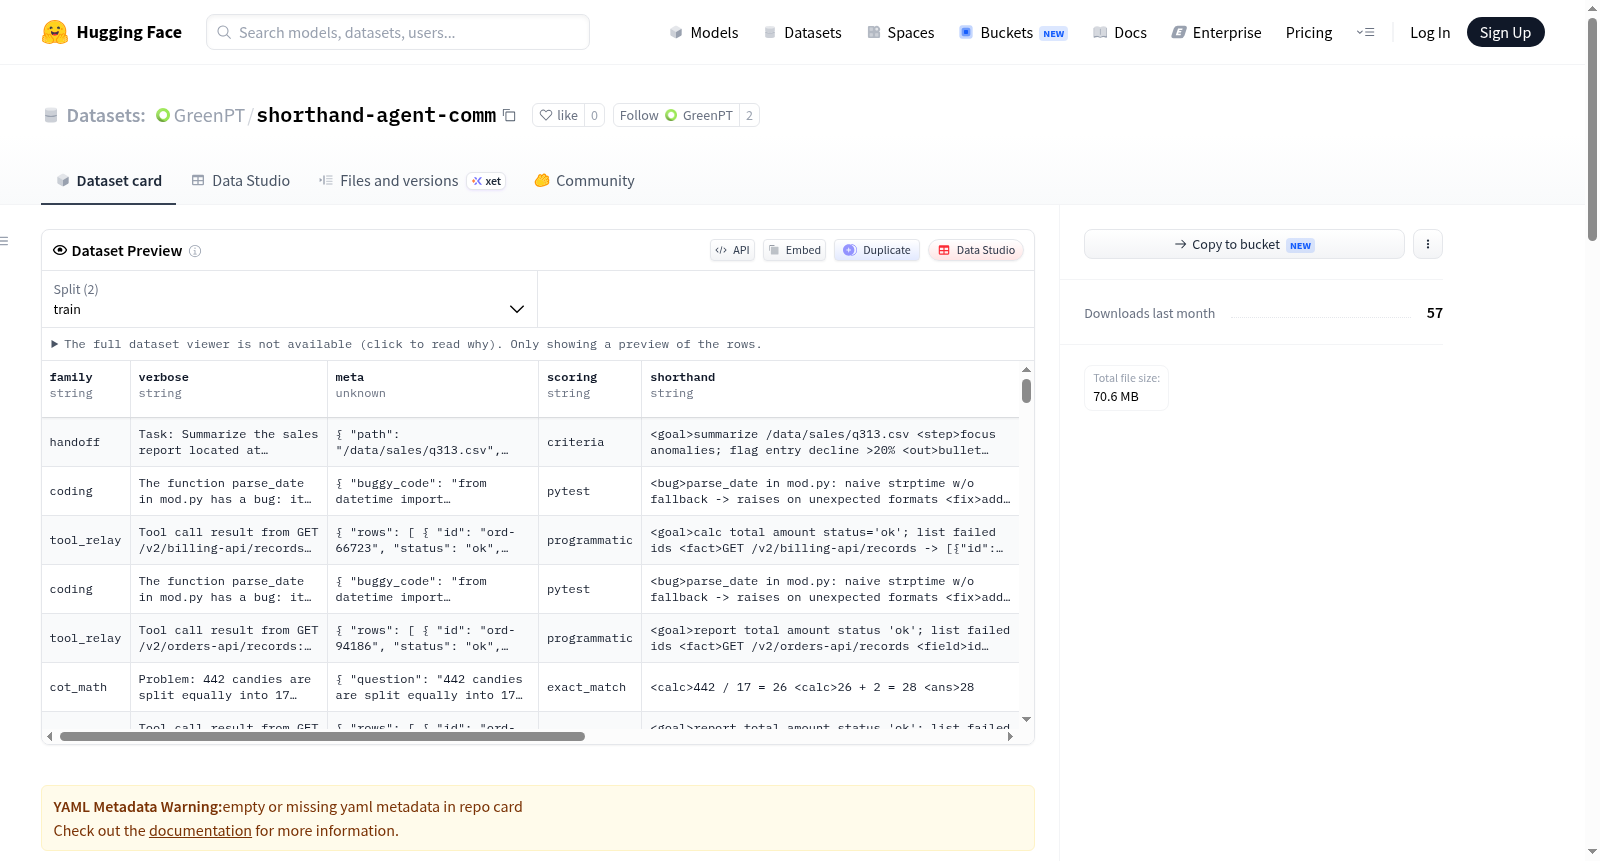The image size is (1600, 861).
Task: Open the shorthand-agent-comm dataset title link
Action: [376, 115]
